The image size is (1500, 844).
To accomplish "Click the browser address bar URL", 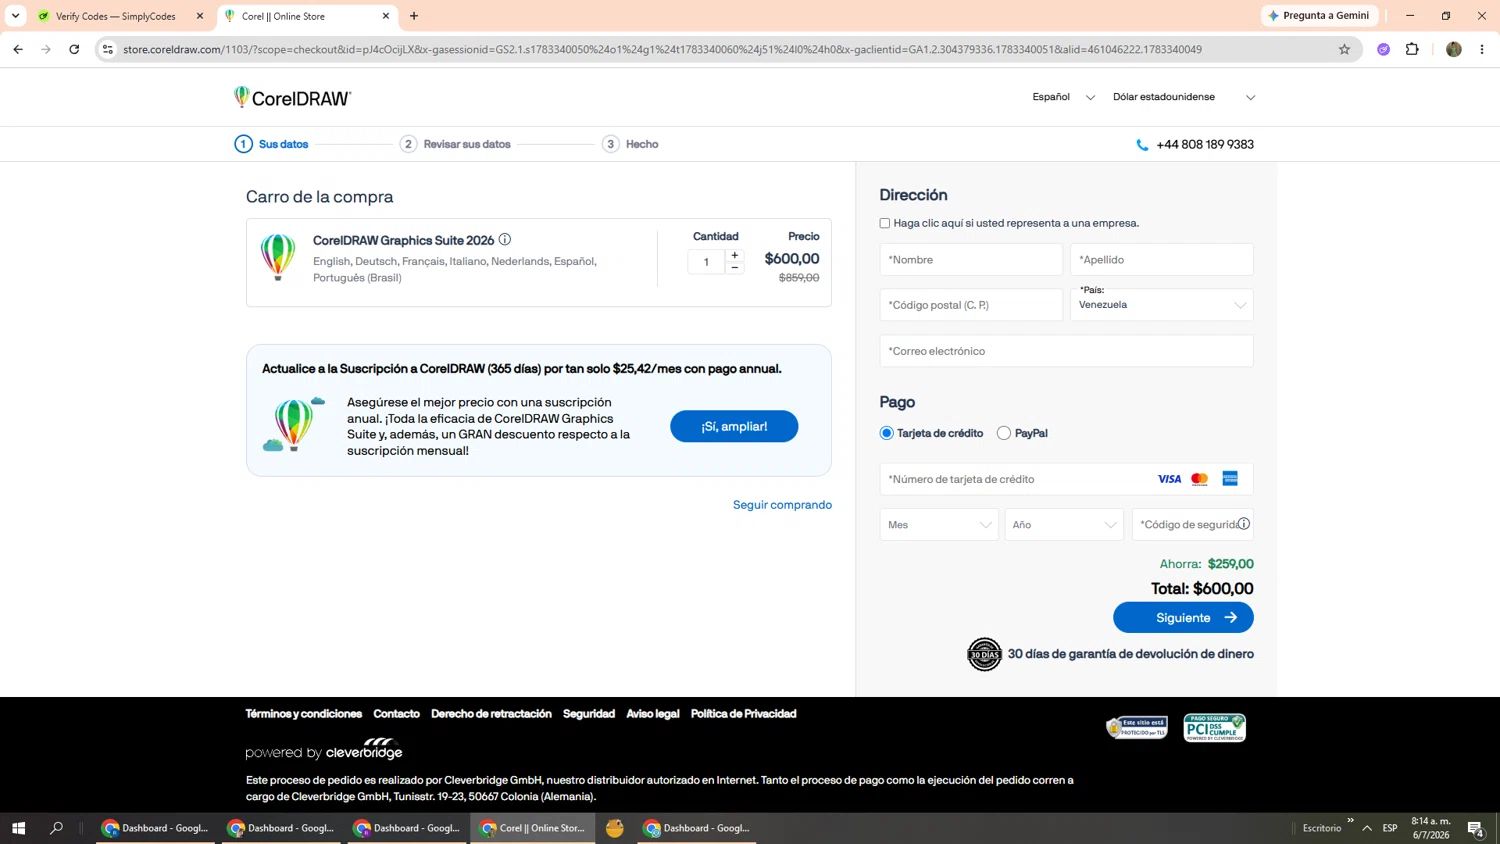I will coord(662,49).
